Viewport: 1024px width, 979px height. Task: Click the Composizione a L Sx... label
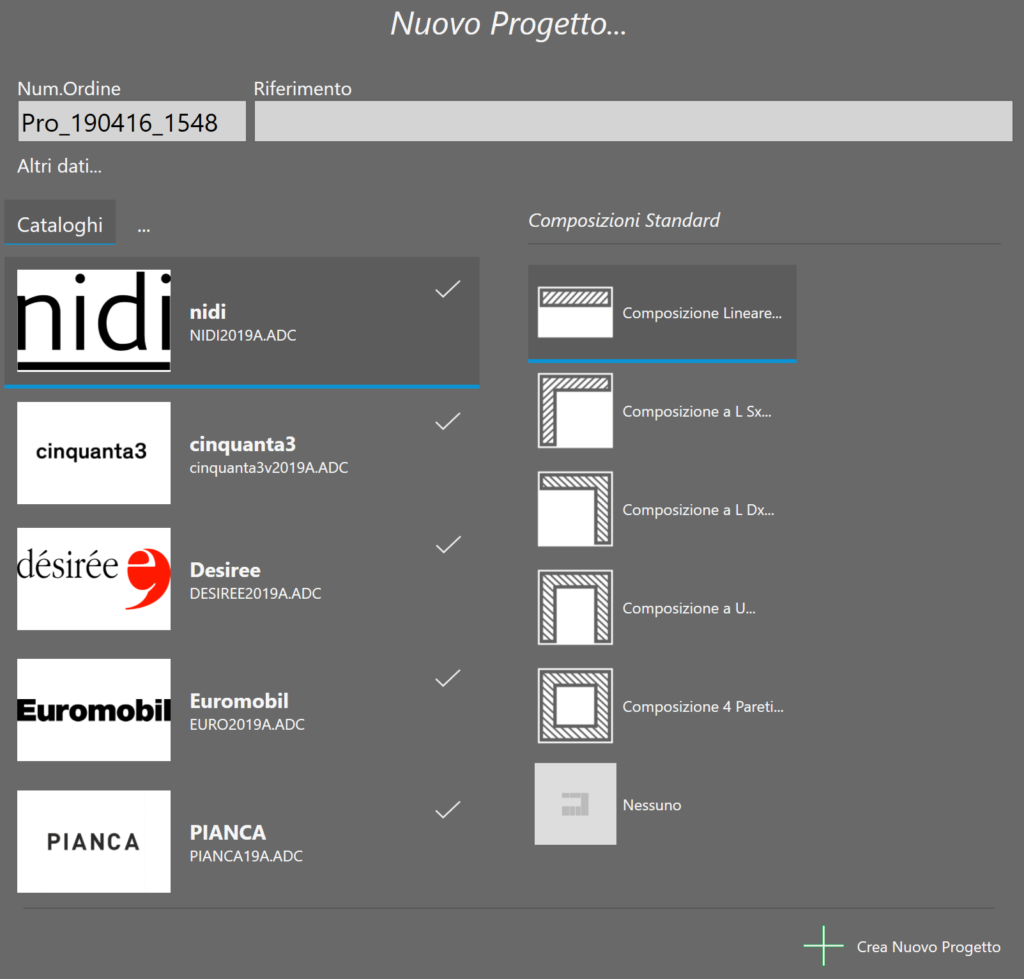point(697,411)
